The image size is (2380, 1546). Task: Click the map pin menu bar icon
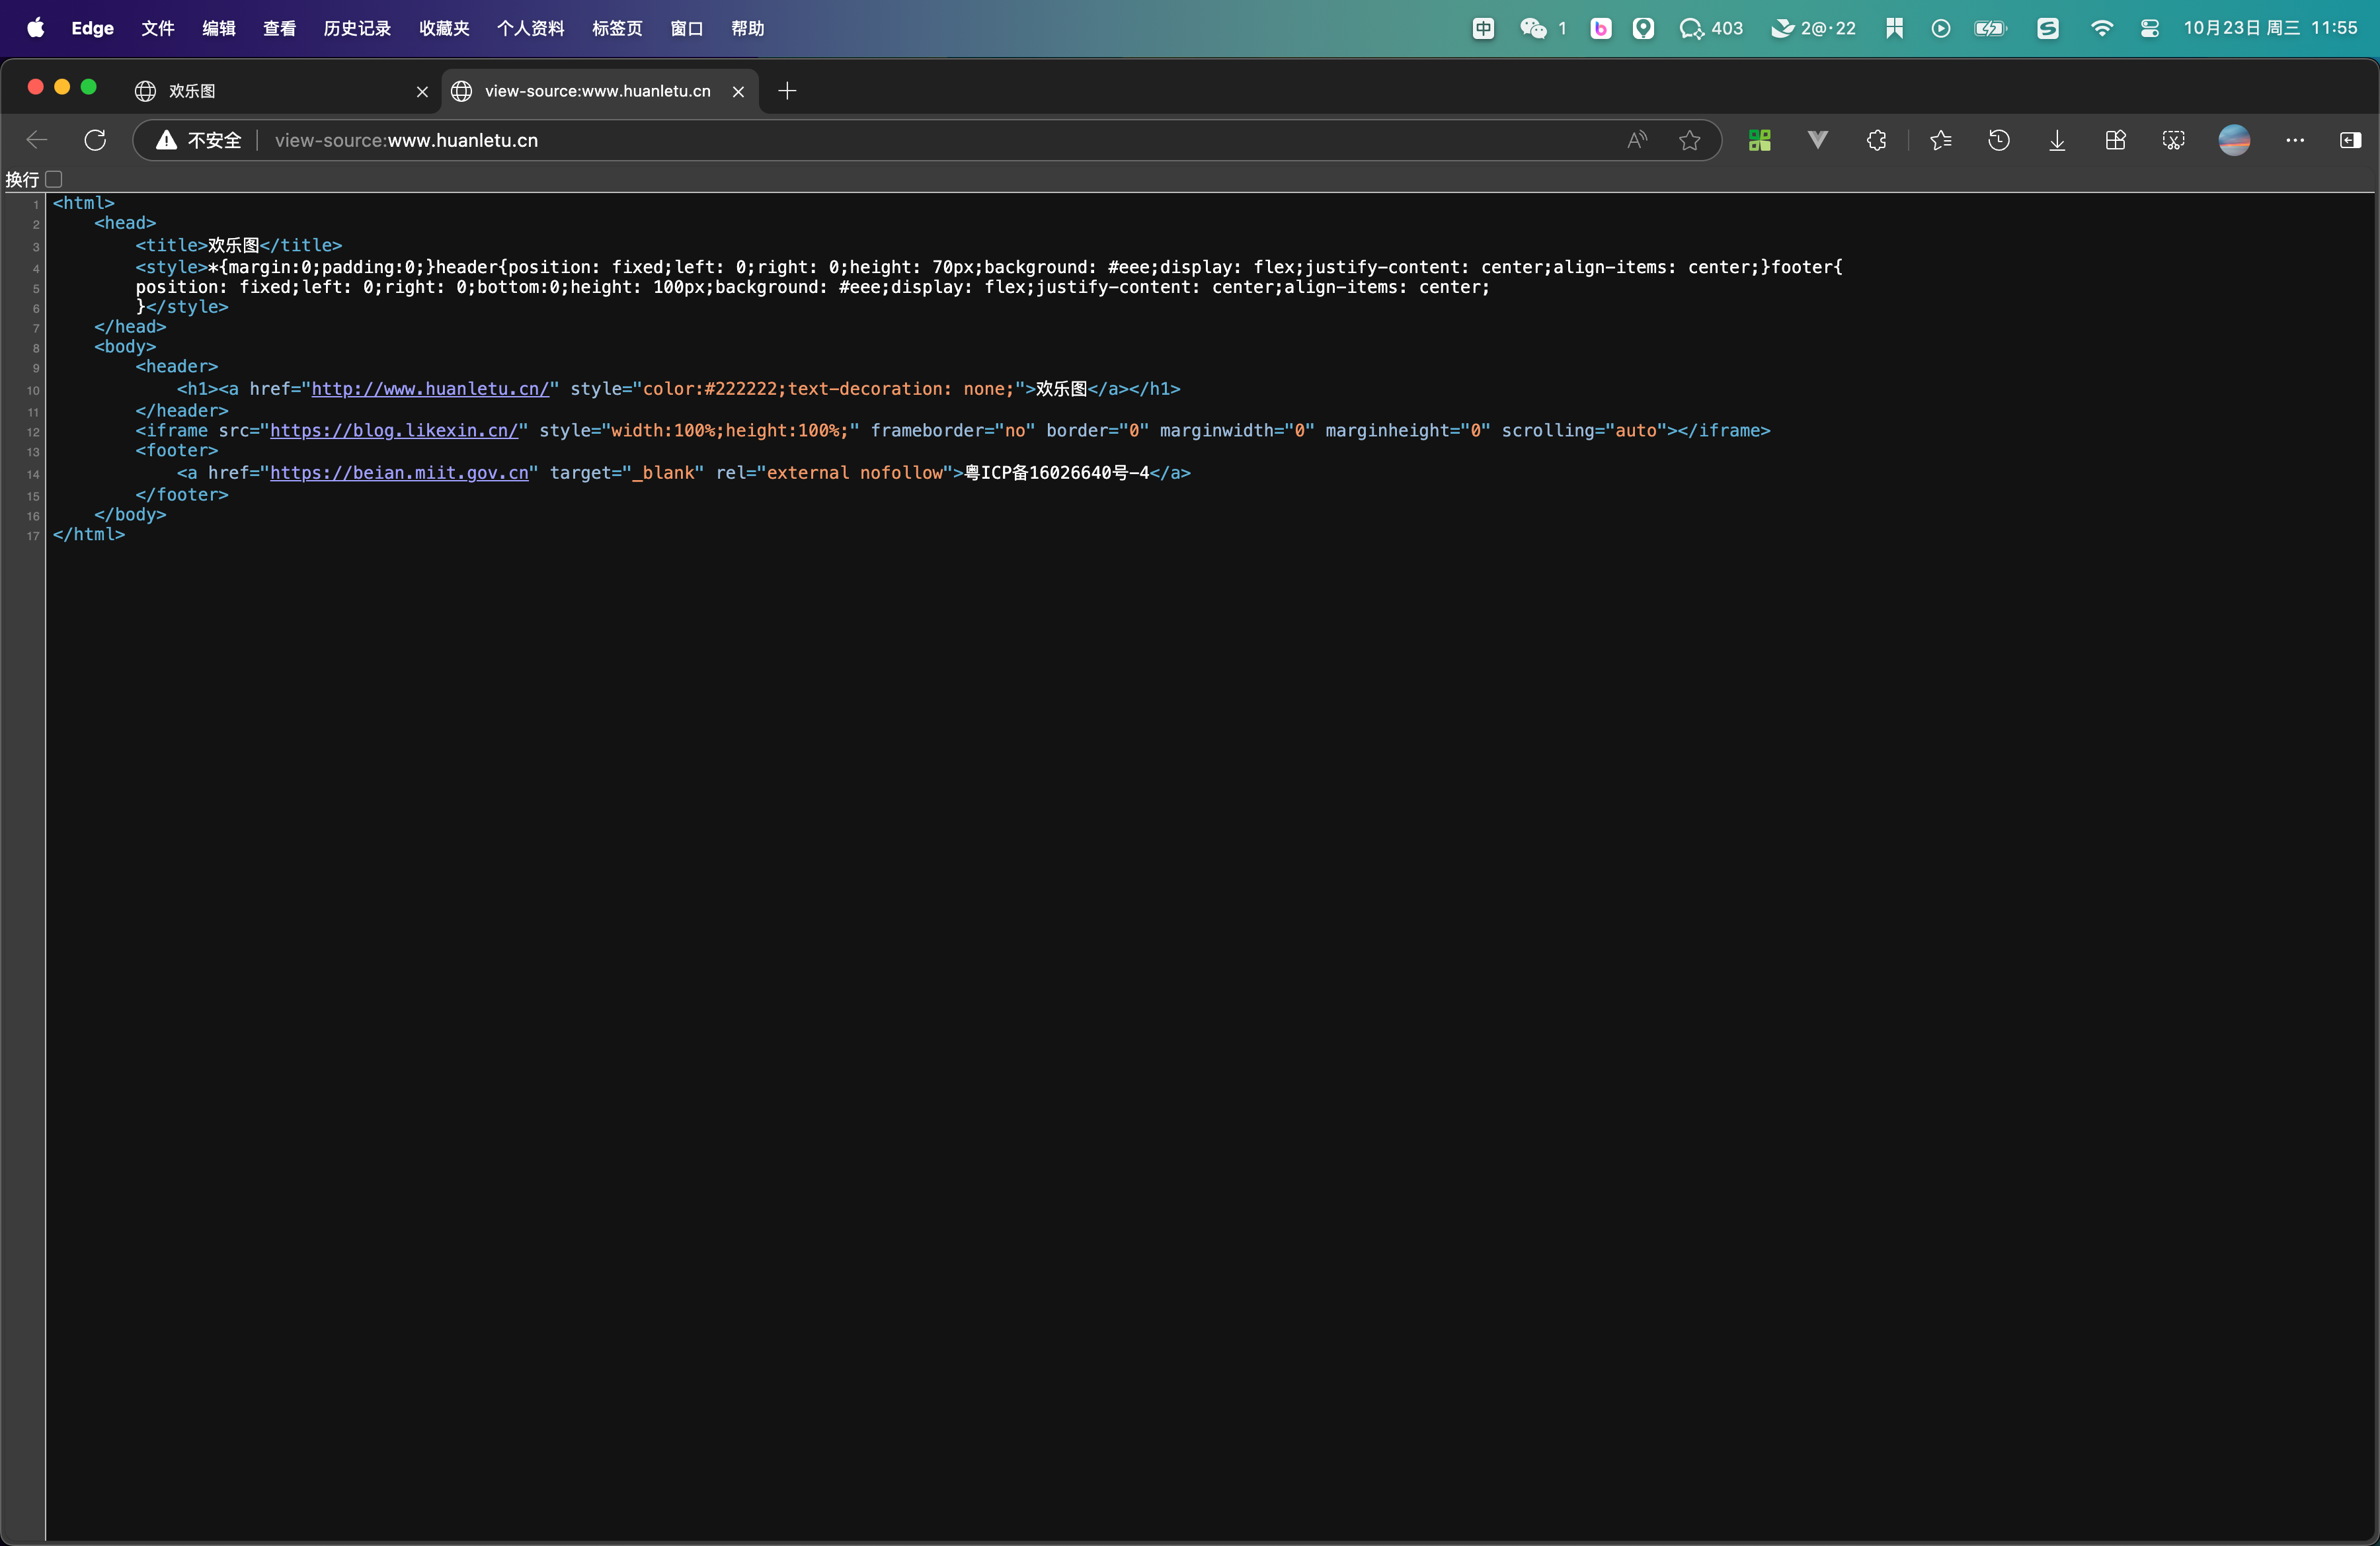coord(1644,28)
